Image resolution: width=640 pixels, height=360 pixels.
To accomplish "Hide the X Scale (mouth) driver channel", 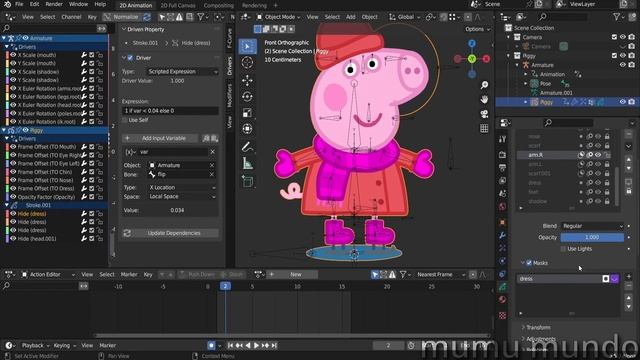I will (13, 55).
